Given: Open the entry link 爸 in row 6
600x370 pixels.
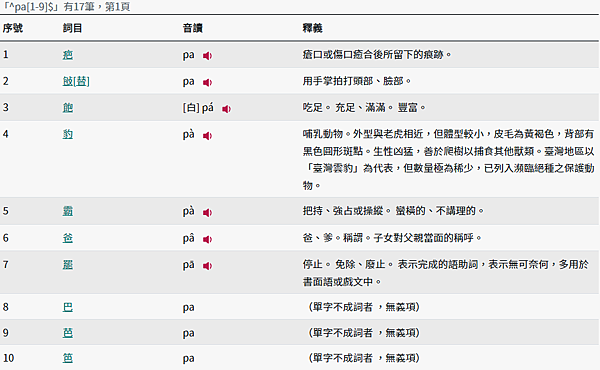Looking at the screenshot, I should point(68,238).
